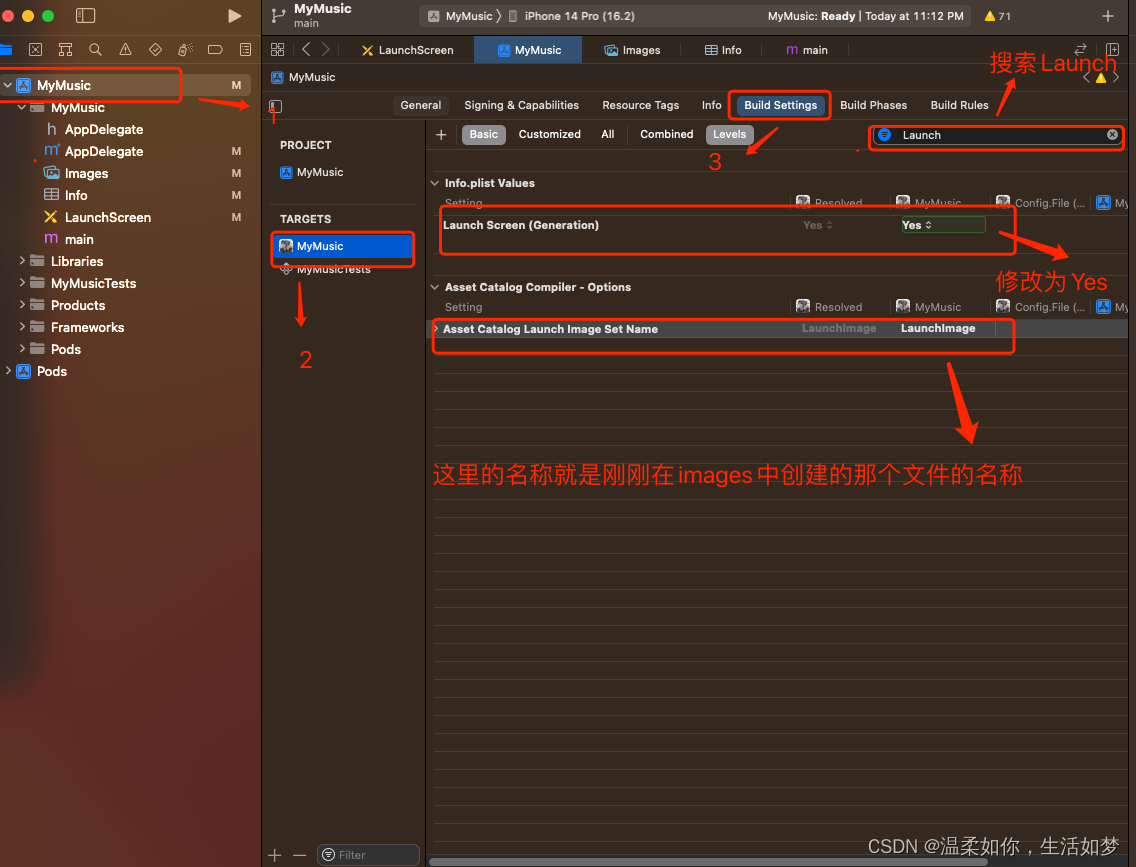Viewport: 1136px width, 867px height.
Task: Click the Build Phases section
Action: [873, 104]
